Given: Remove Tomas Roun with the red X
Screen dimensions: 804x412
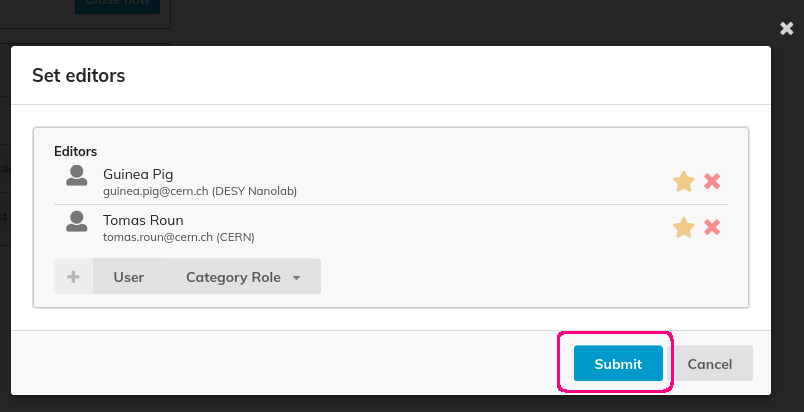Looking at the screenshot, I should click(712, 227).
